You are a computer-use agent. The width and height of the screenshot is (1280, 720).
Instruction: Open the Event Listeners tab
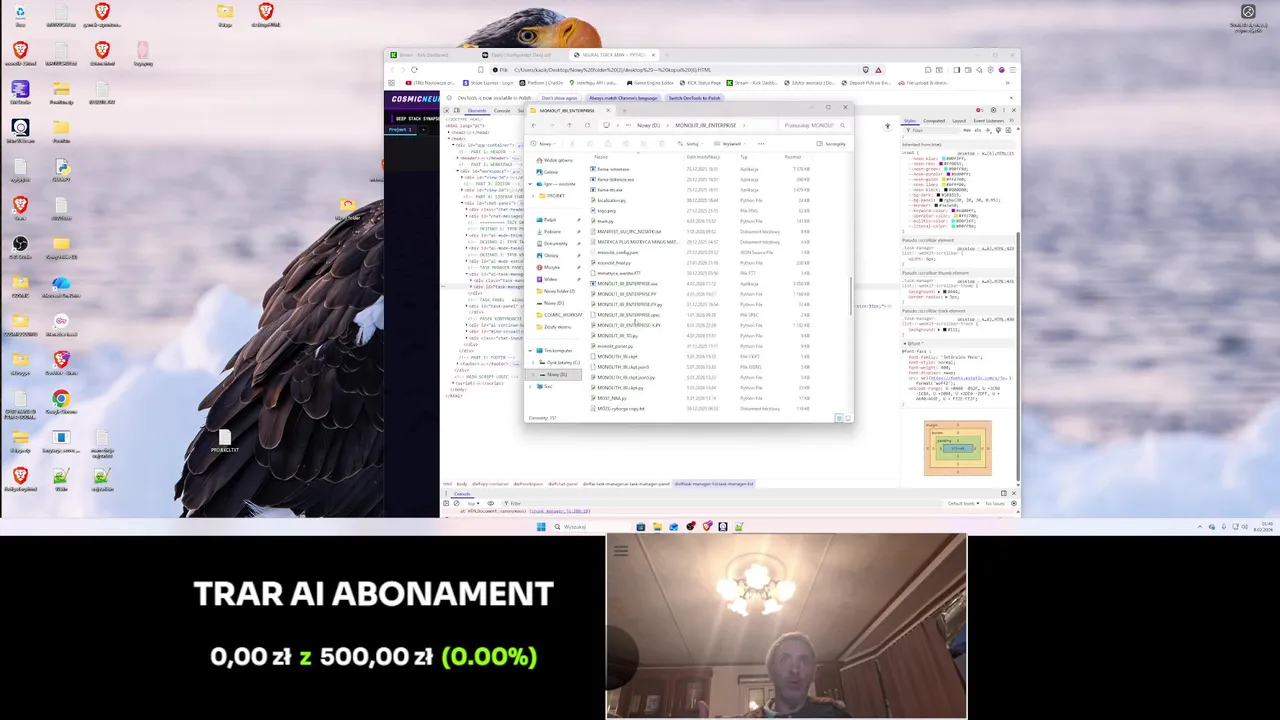pyautogui.click(x=989, y=121)
